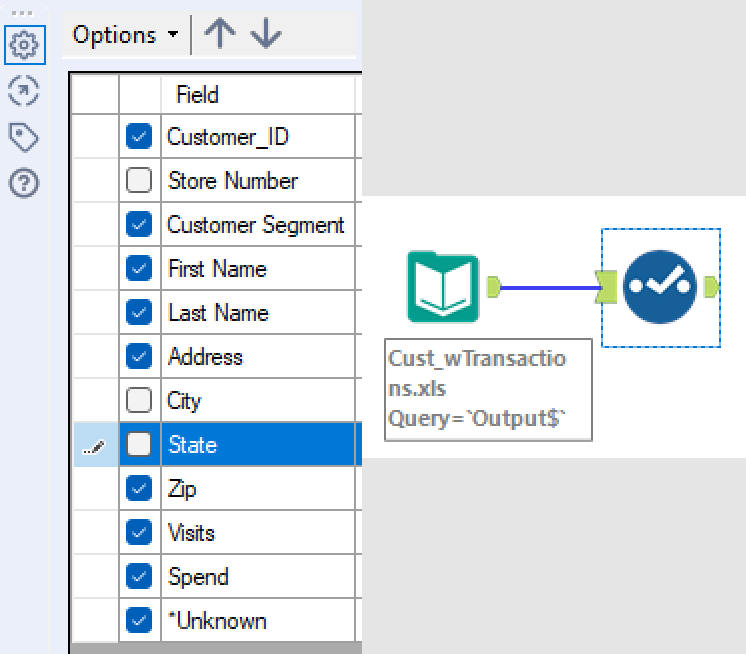Move selected field down with arrow

click(x=265, y=34)
